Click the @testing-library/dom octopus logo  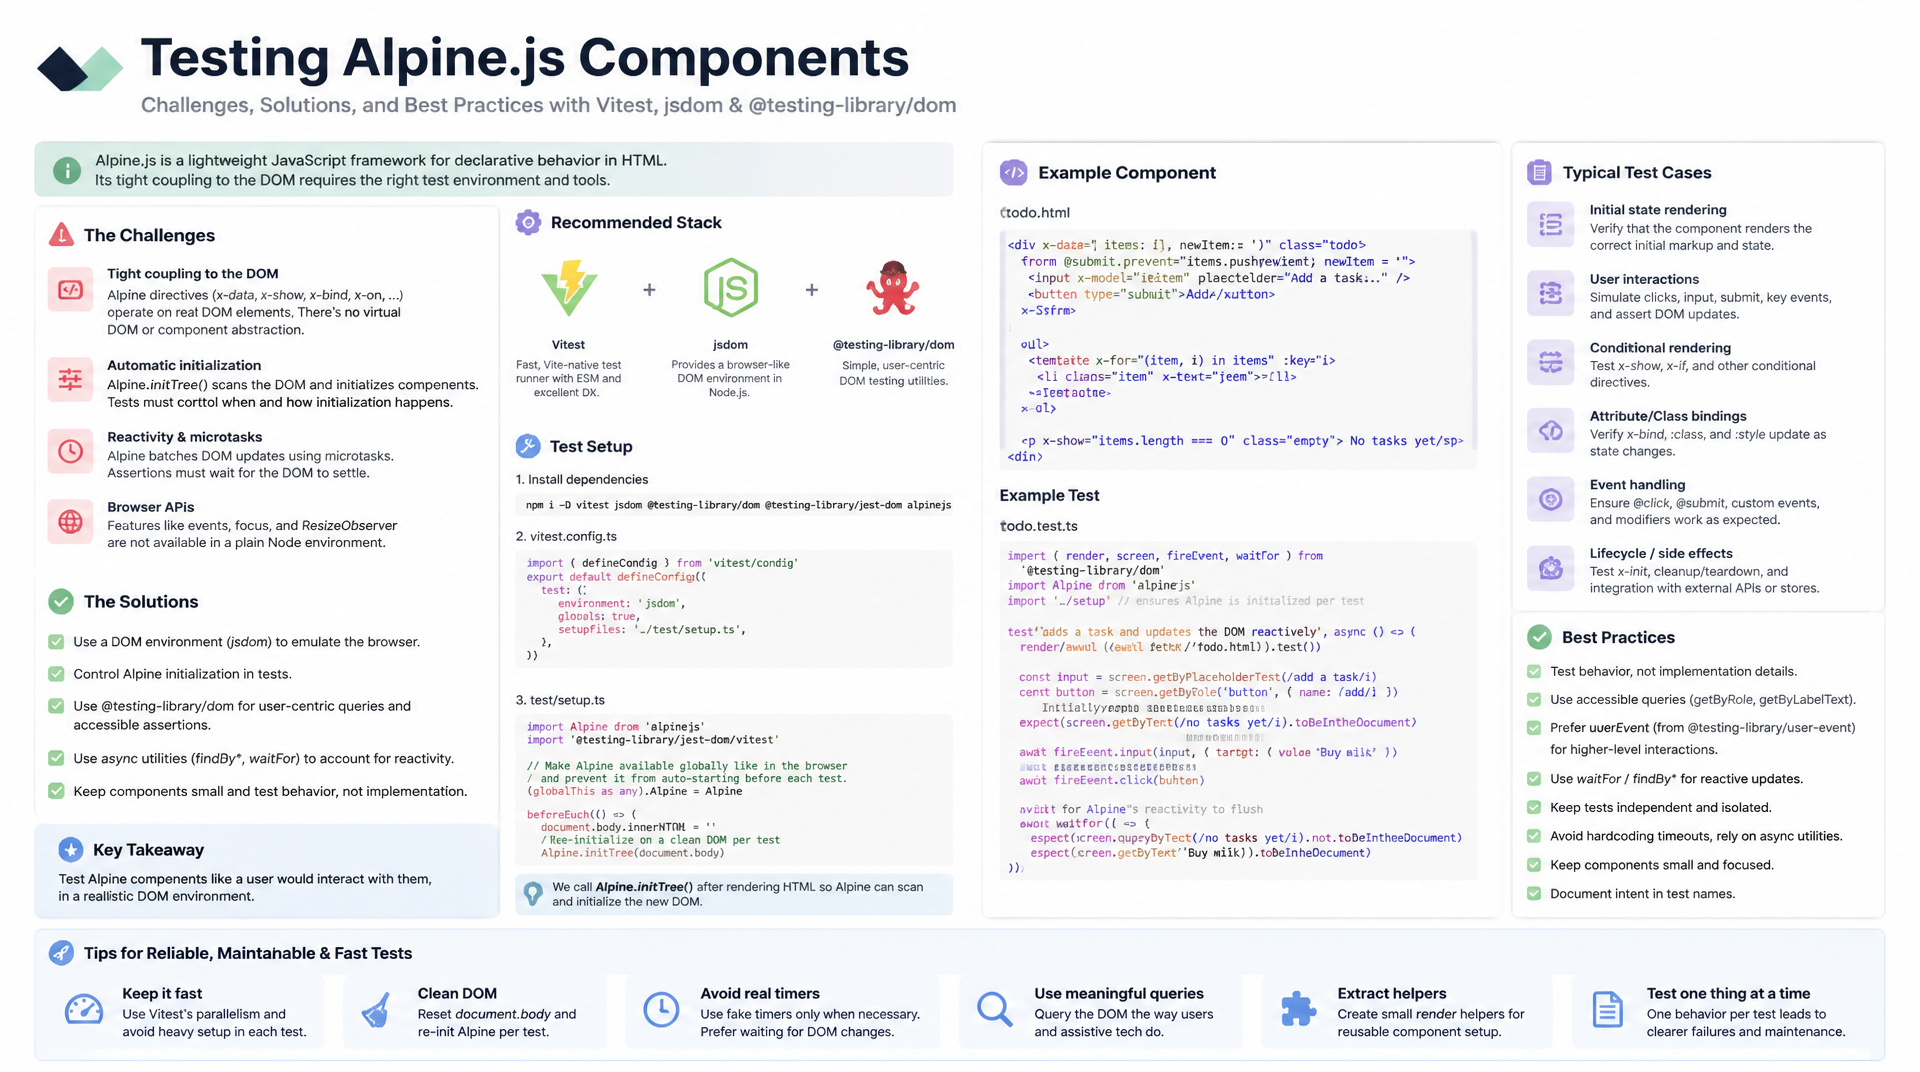tap(893, 288)
